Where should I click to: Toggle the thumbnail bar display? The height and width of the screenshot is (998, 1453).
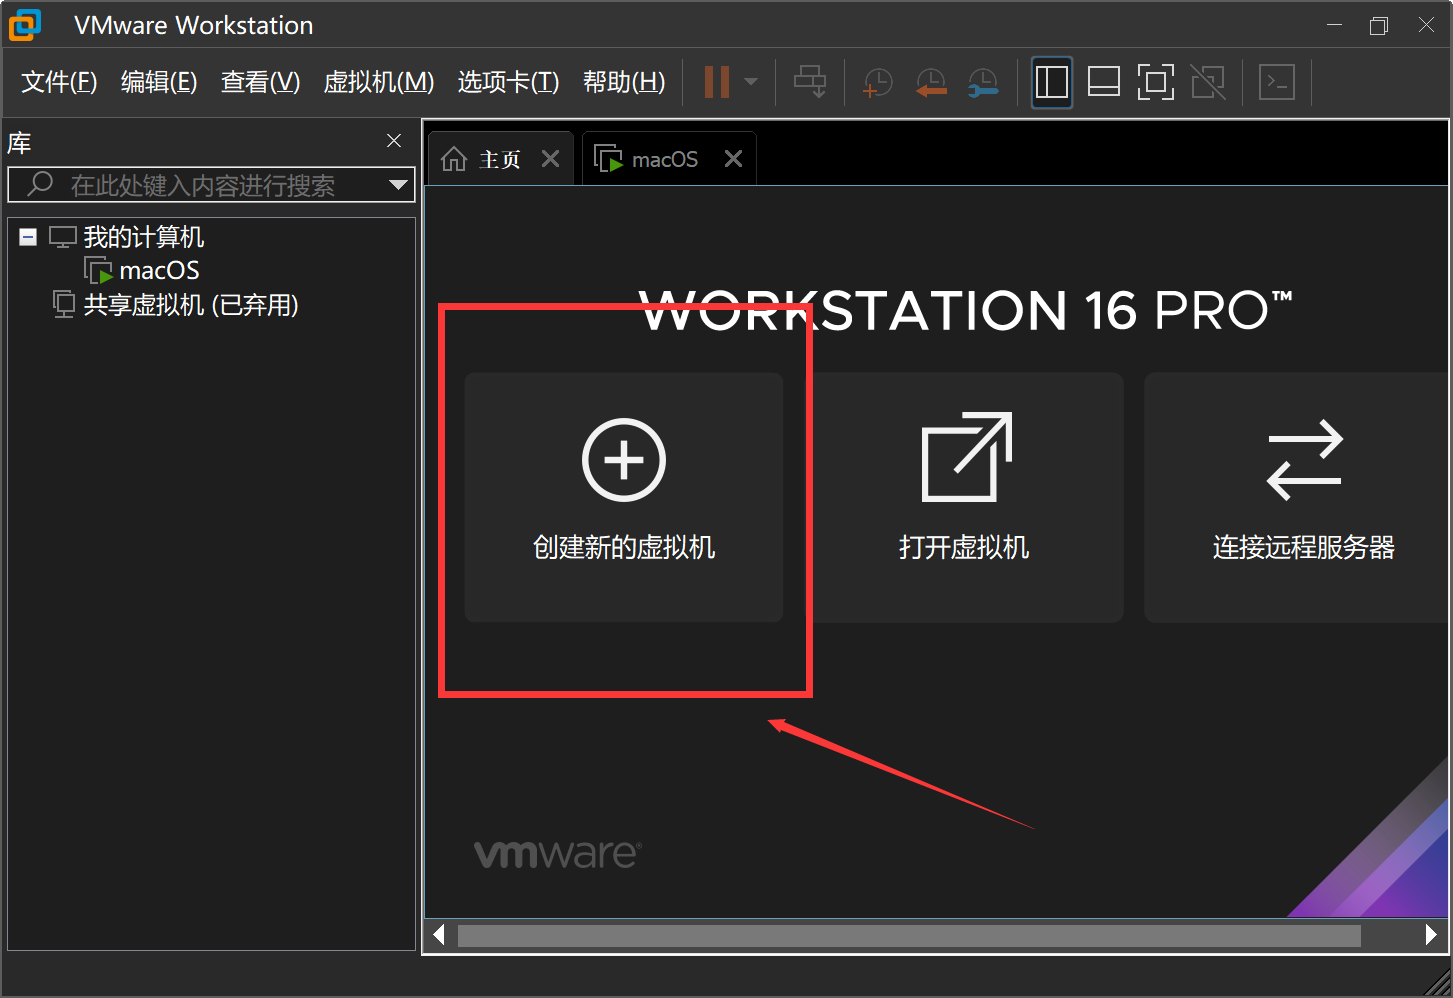pyautogui.click(x=1103, y=81)
